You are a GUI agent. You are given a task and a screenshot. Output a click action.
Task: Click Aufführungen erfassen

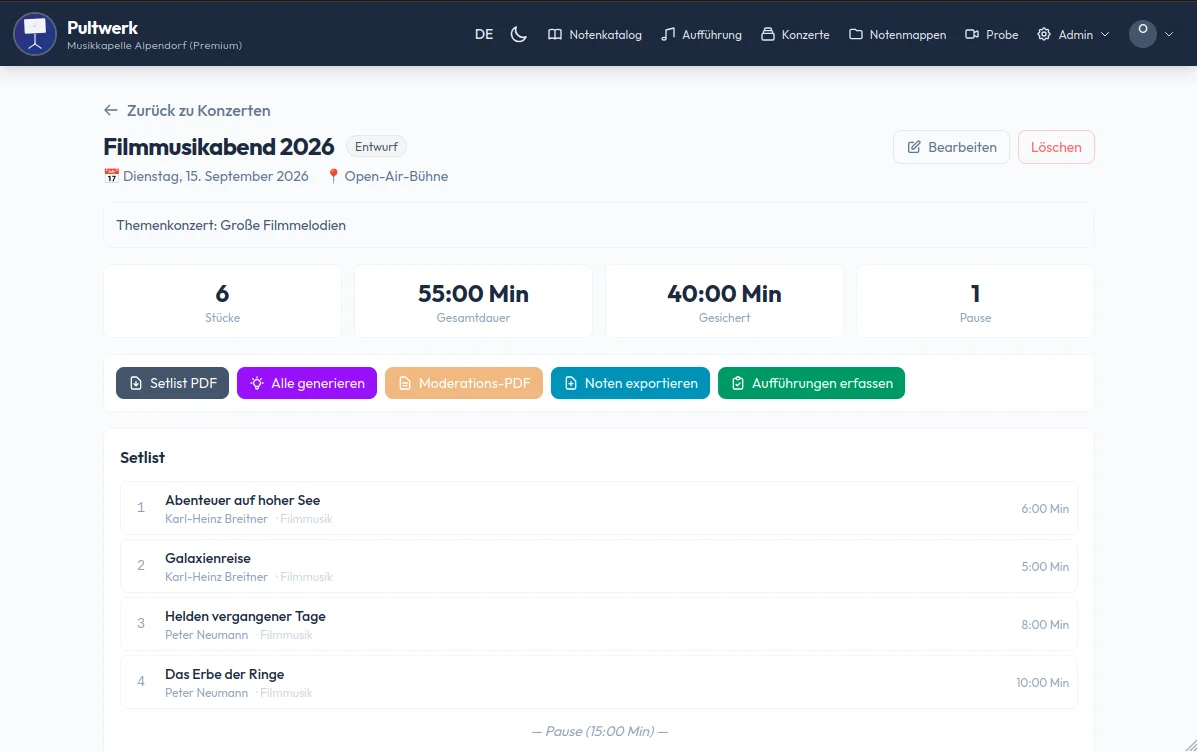point(811,383)
